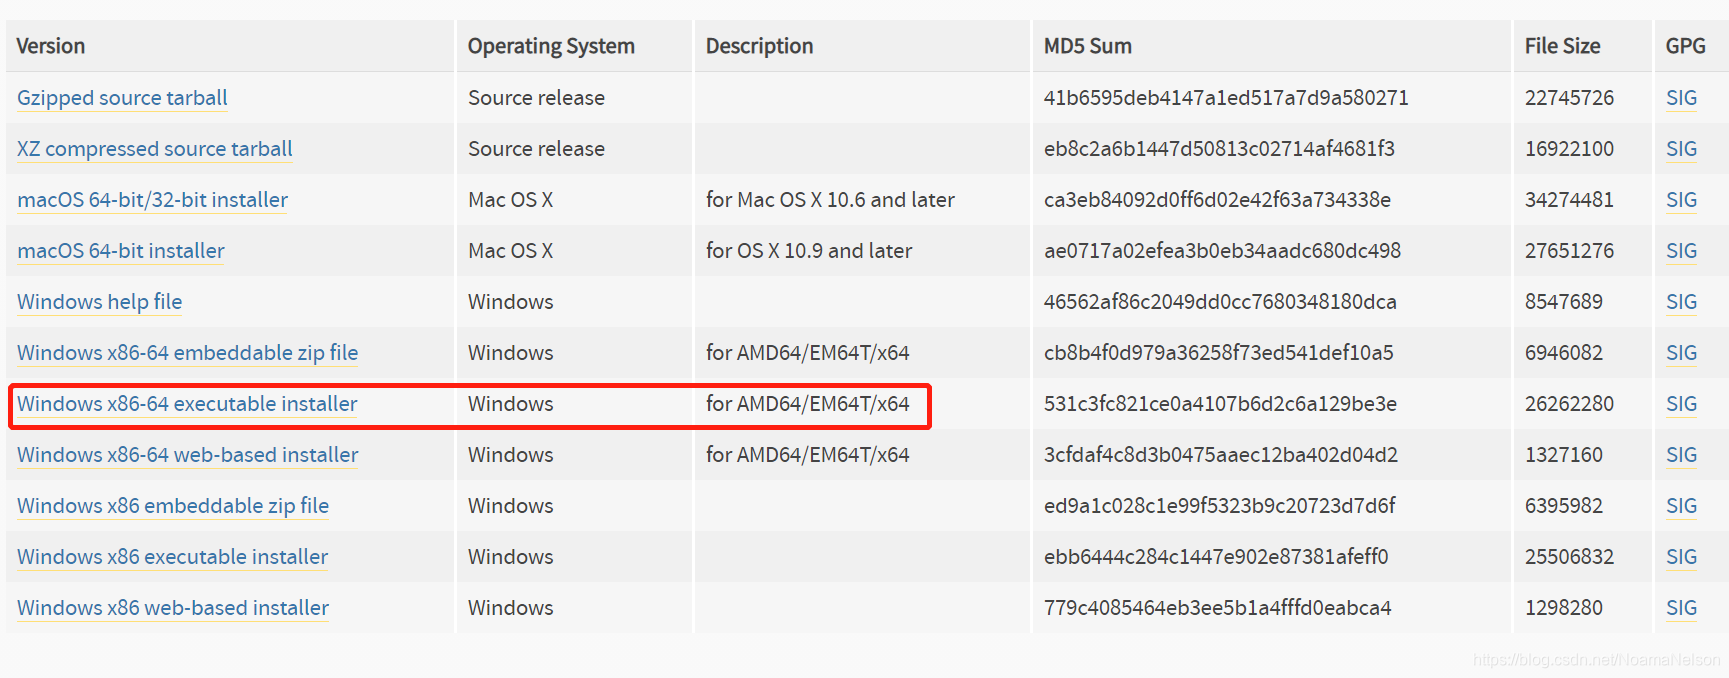This screenshot has width=1729, height=678.
Task: Open the XZ compressed source tarball link
Action: coord(155,149)
